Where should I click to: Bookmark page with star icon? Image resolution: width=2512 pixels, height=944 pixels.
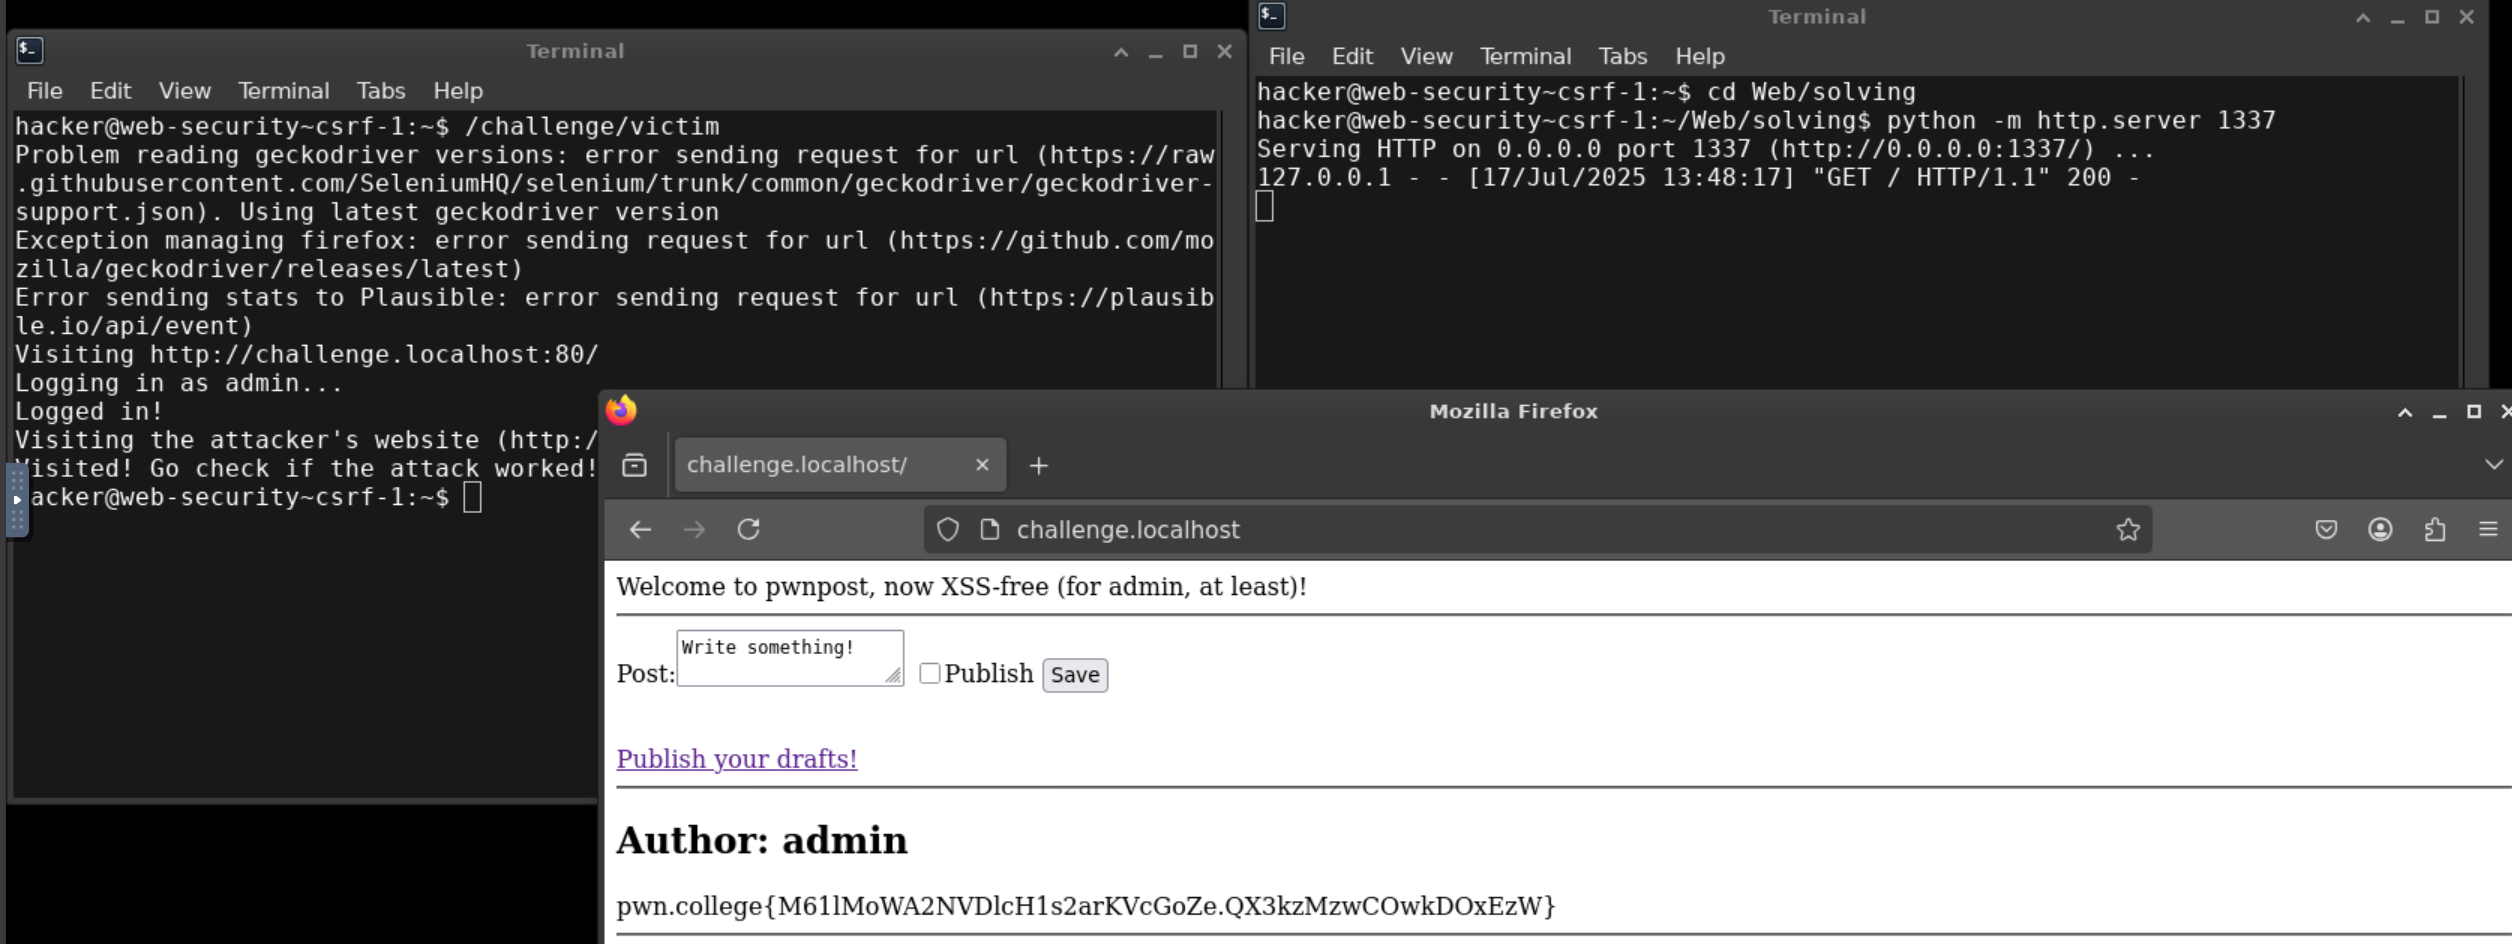(x=2127, y=529)
